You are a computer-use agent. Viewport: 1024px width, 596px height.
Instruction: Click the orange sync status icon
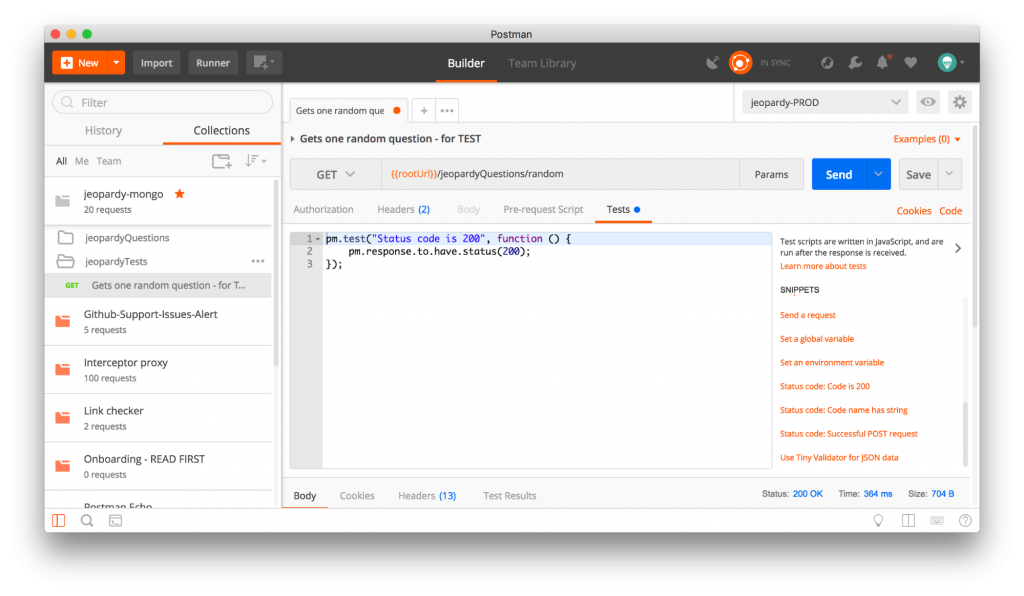click(x=740, y=63)
